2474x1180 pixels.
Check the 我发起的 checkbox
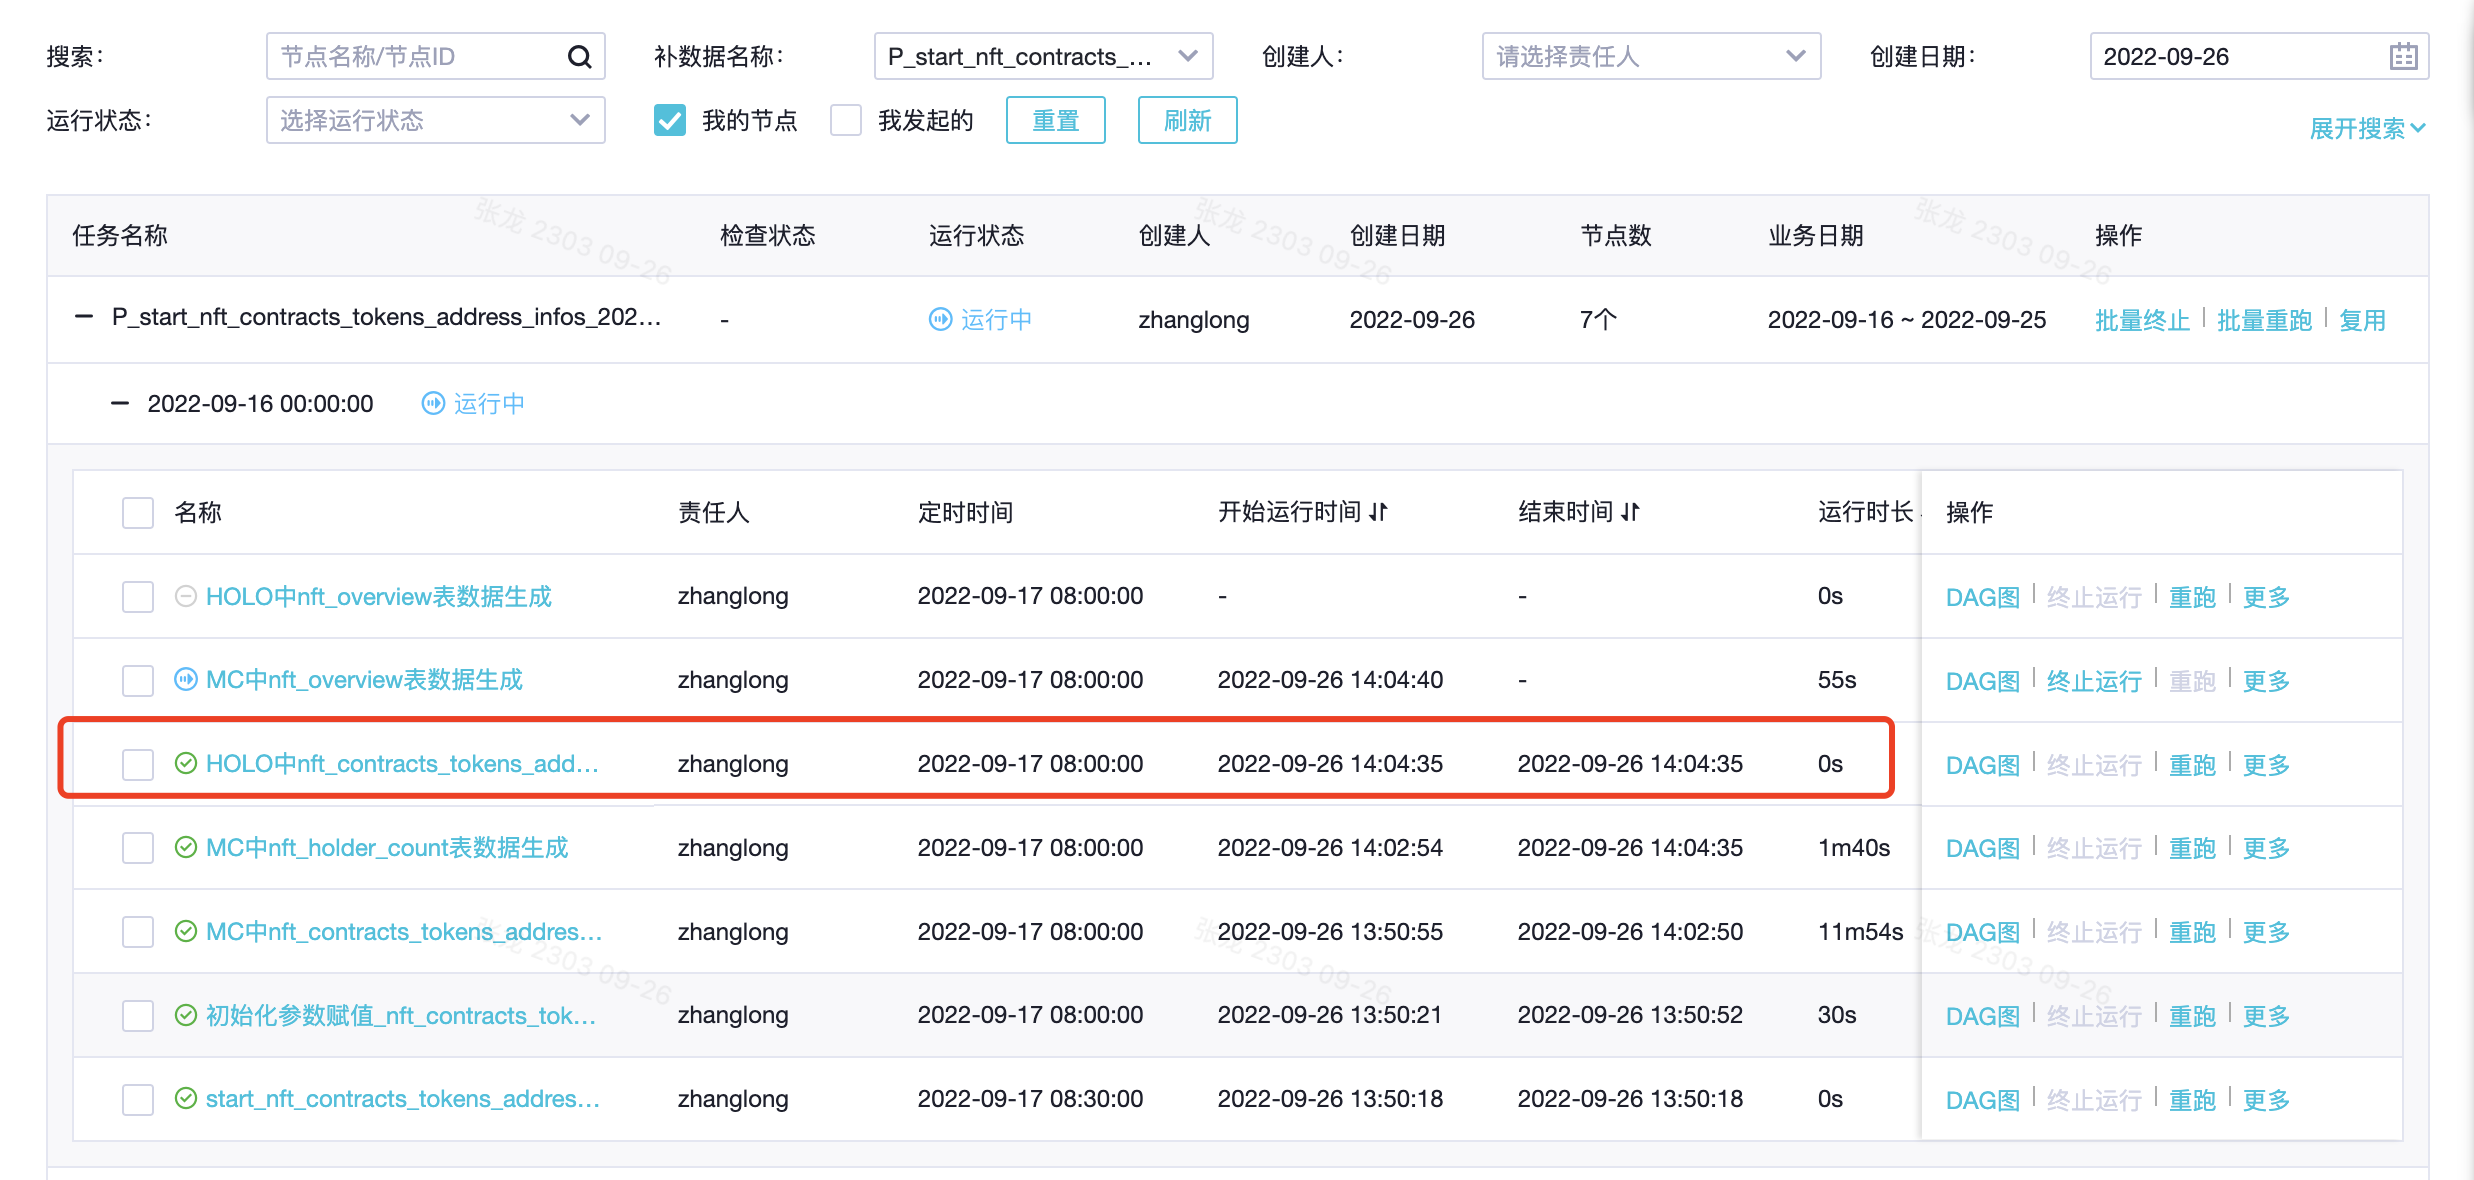(846, 120)
